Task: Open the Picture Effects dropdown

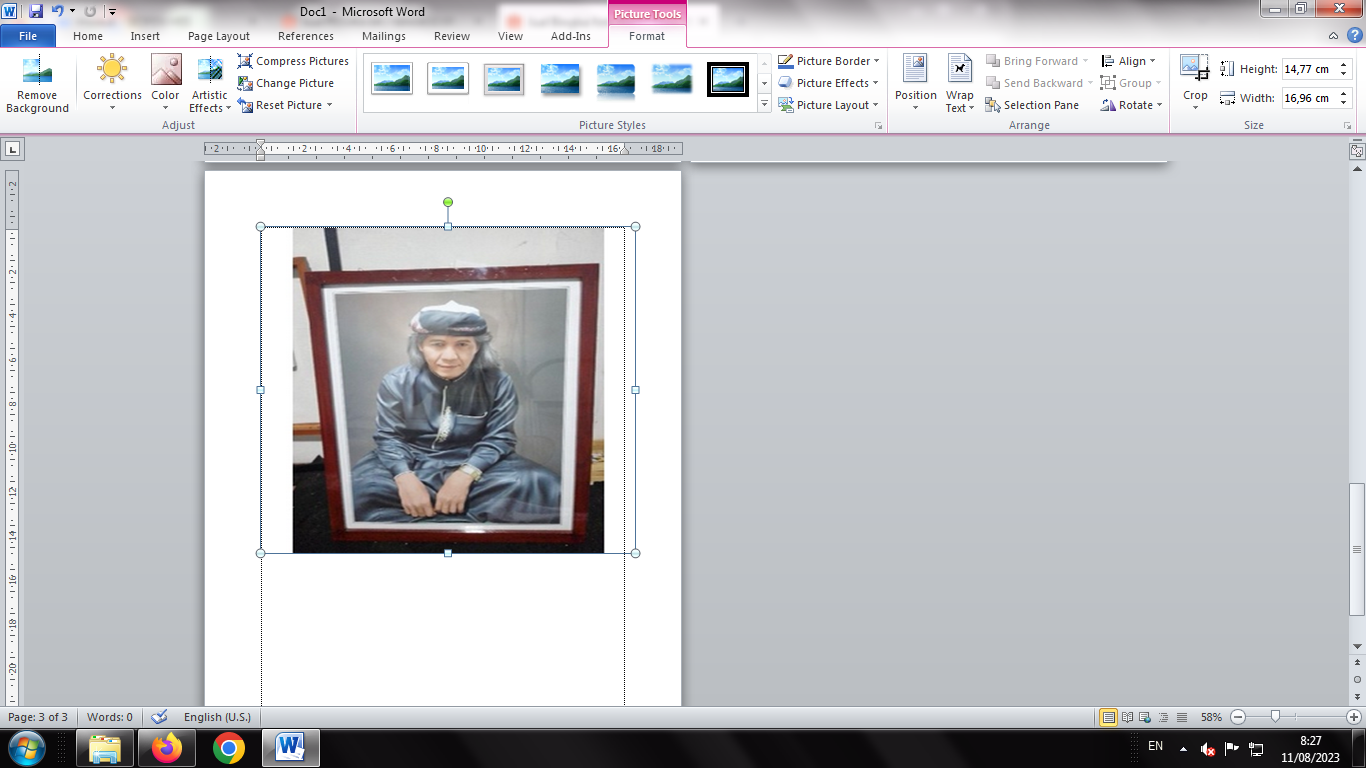Action: click(829, 83)
